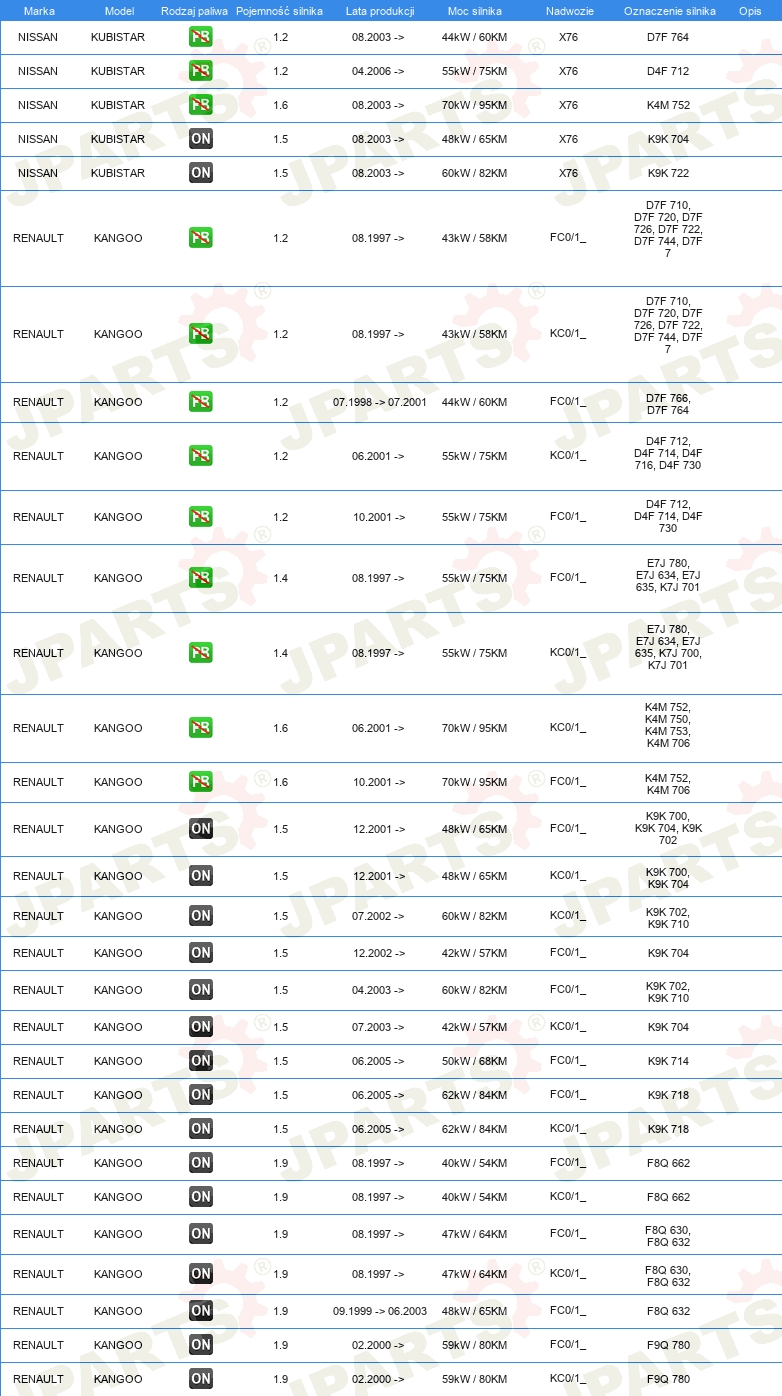Click diesel ON icon in Kubistar K9K 722 row
Image resolution: width=782 pixels, height=1396 pixels.
[201, 173]
